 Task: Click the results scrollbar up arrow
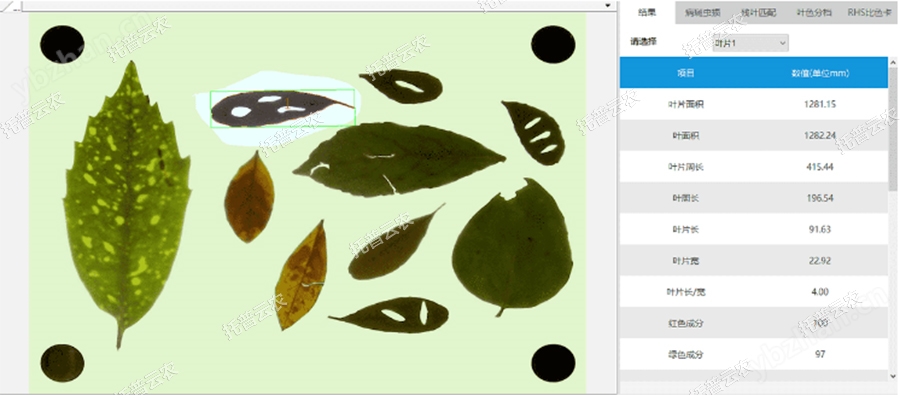coord(893,61)
